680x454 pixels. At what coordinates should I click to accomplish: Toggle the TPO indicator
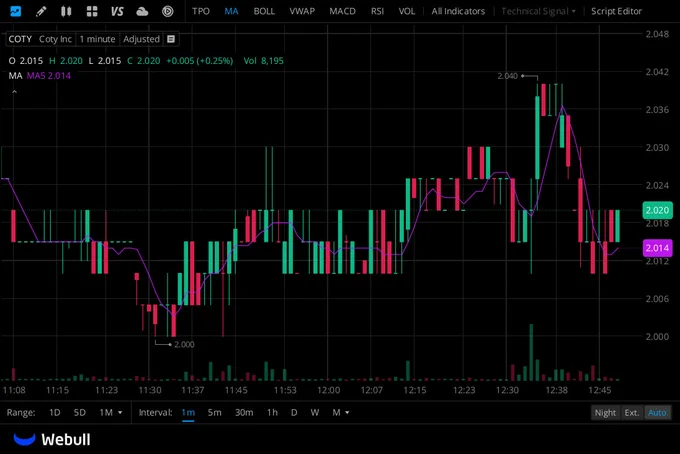point(201,11)
